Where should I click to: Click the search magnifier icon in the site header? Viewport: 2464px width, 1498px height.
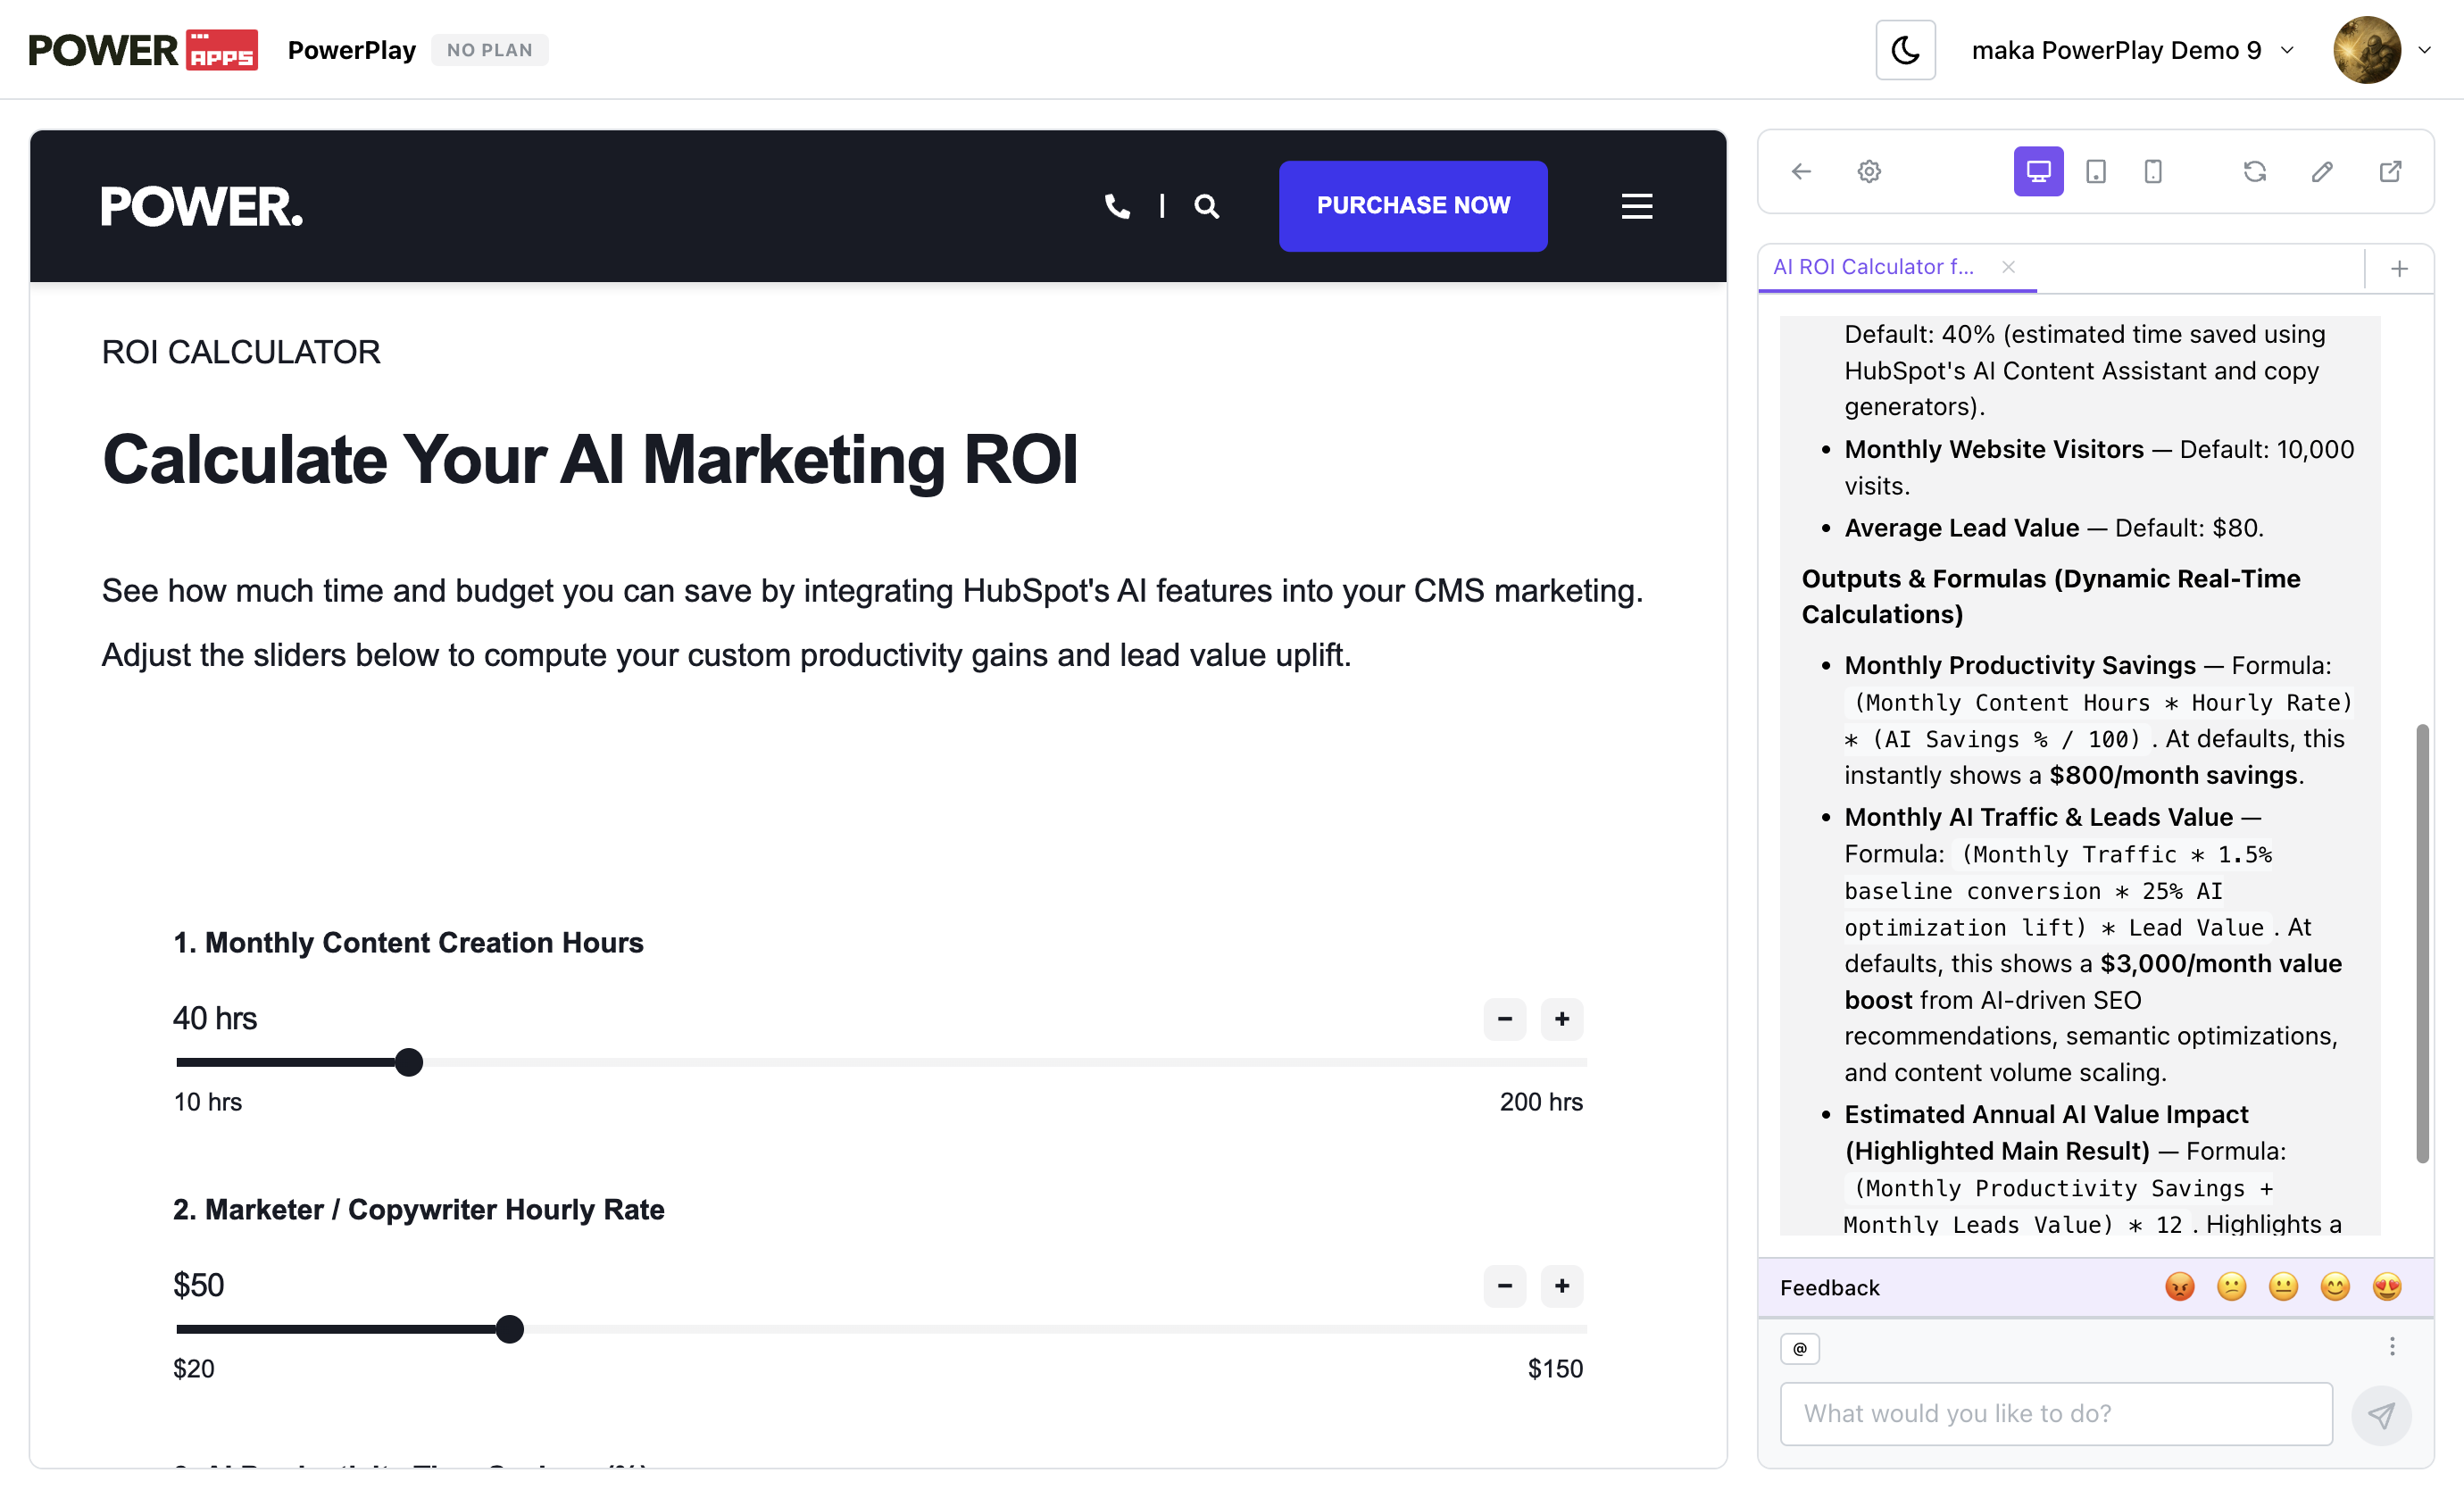click(1206, 206)
